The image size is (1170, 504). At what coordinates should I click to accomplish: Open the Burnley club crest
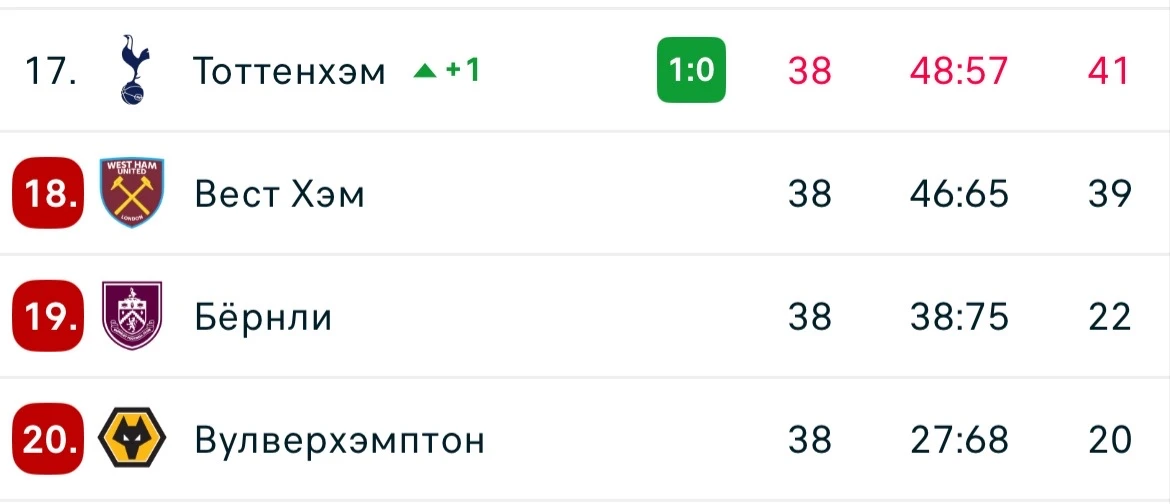click(132, 316)
